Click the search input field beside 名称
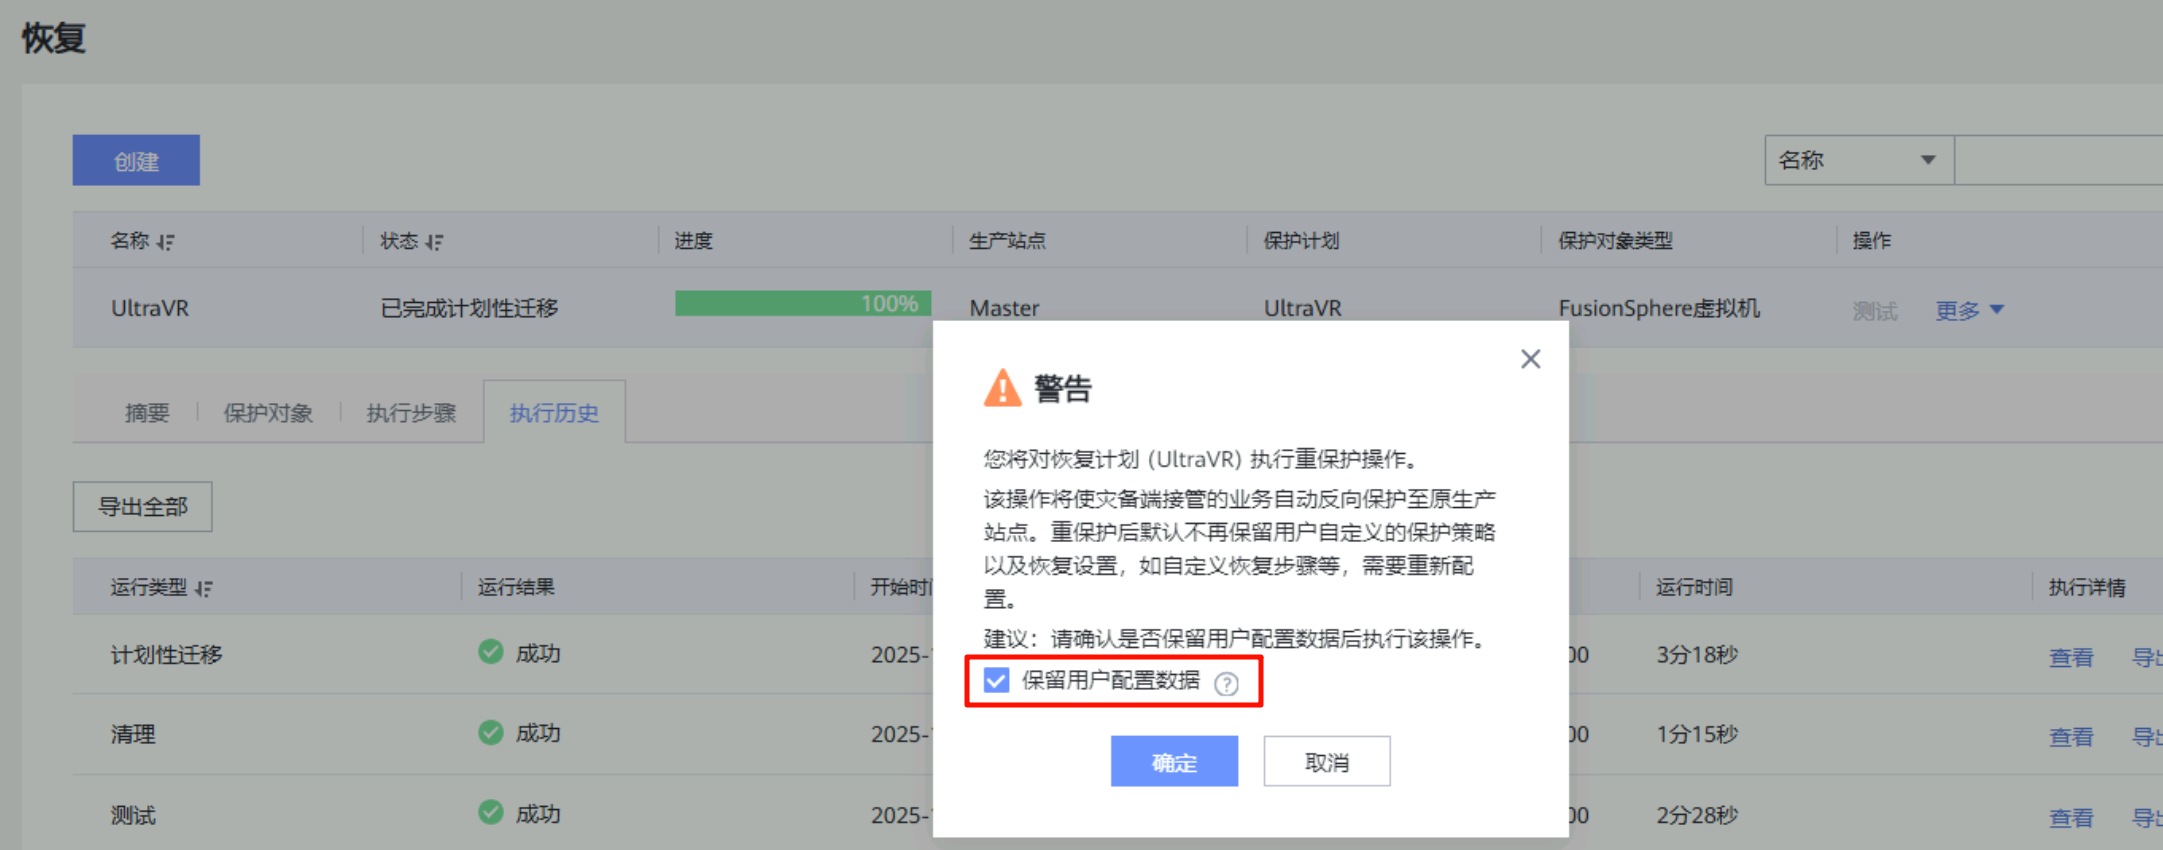2163x850 pixels. [2058, 161]
